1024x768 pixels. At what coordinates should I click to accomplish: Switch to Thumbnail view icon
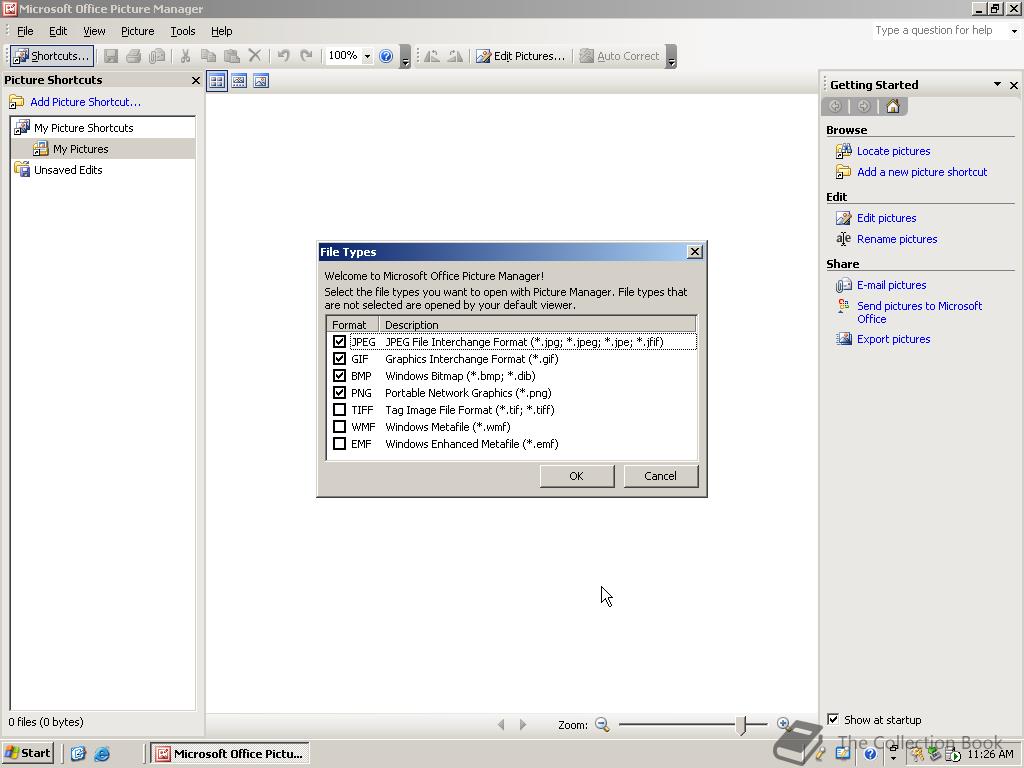[x=217, y=81]
